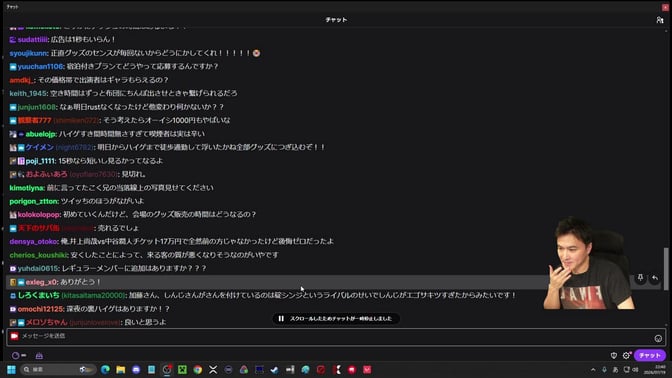Reply to the exleg_x0 message with the arrow icon
The image size is (672, 378).
655,278
